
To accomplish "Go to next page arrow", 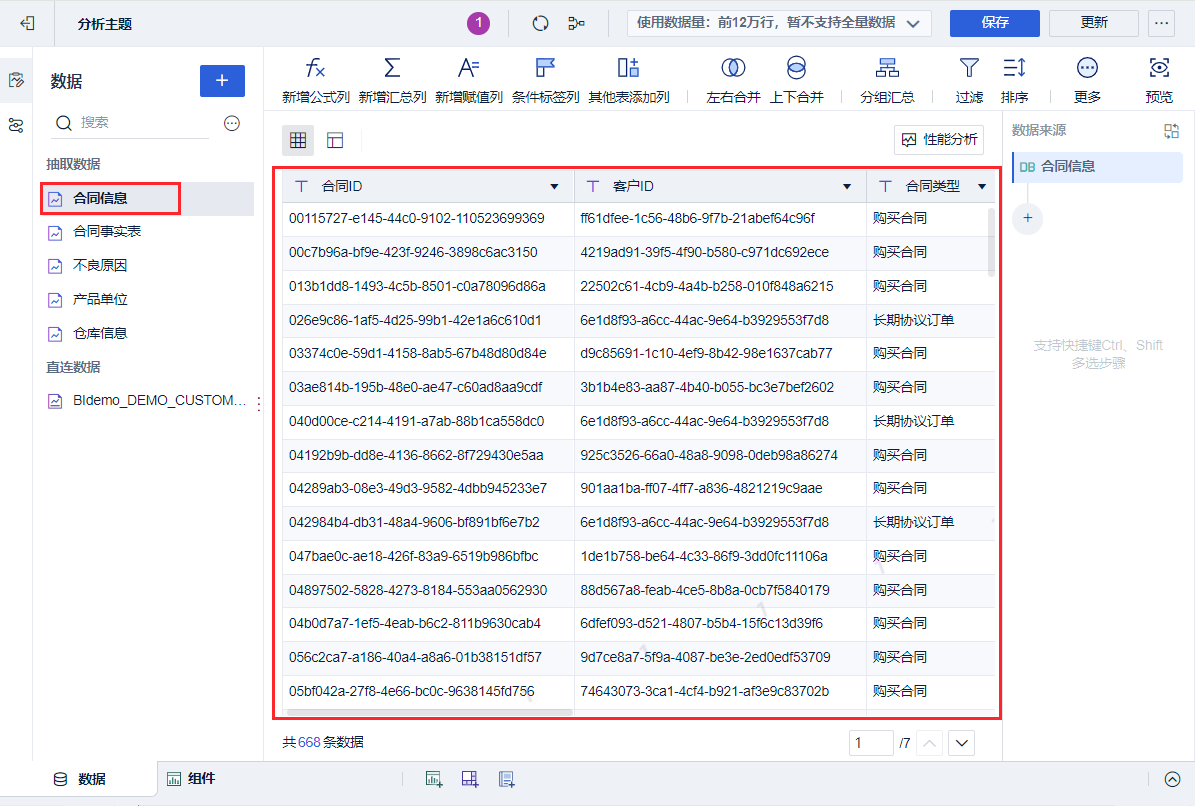I will coord(962,743).
